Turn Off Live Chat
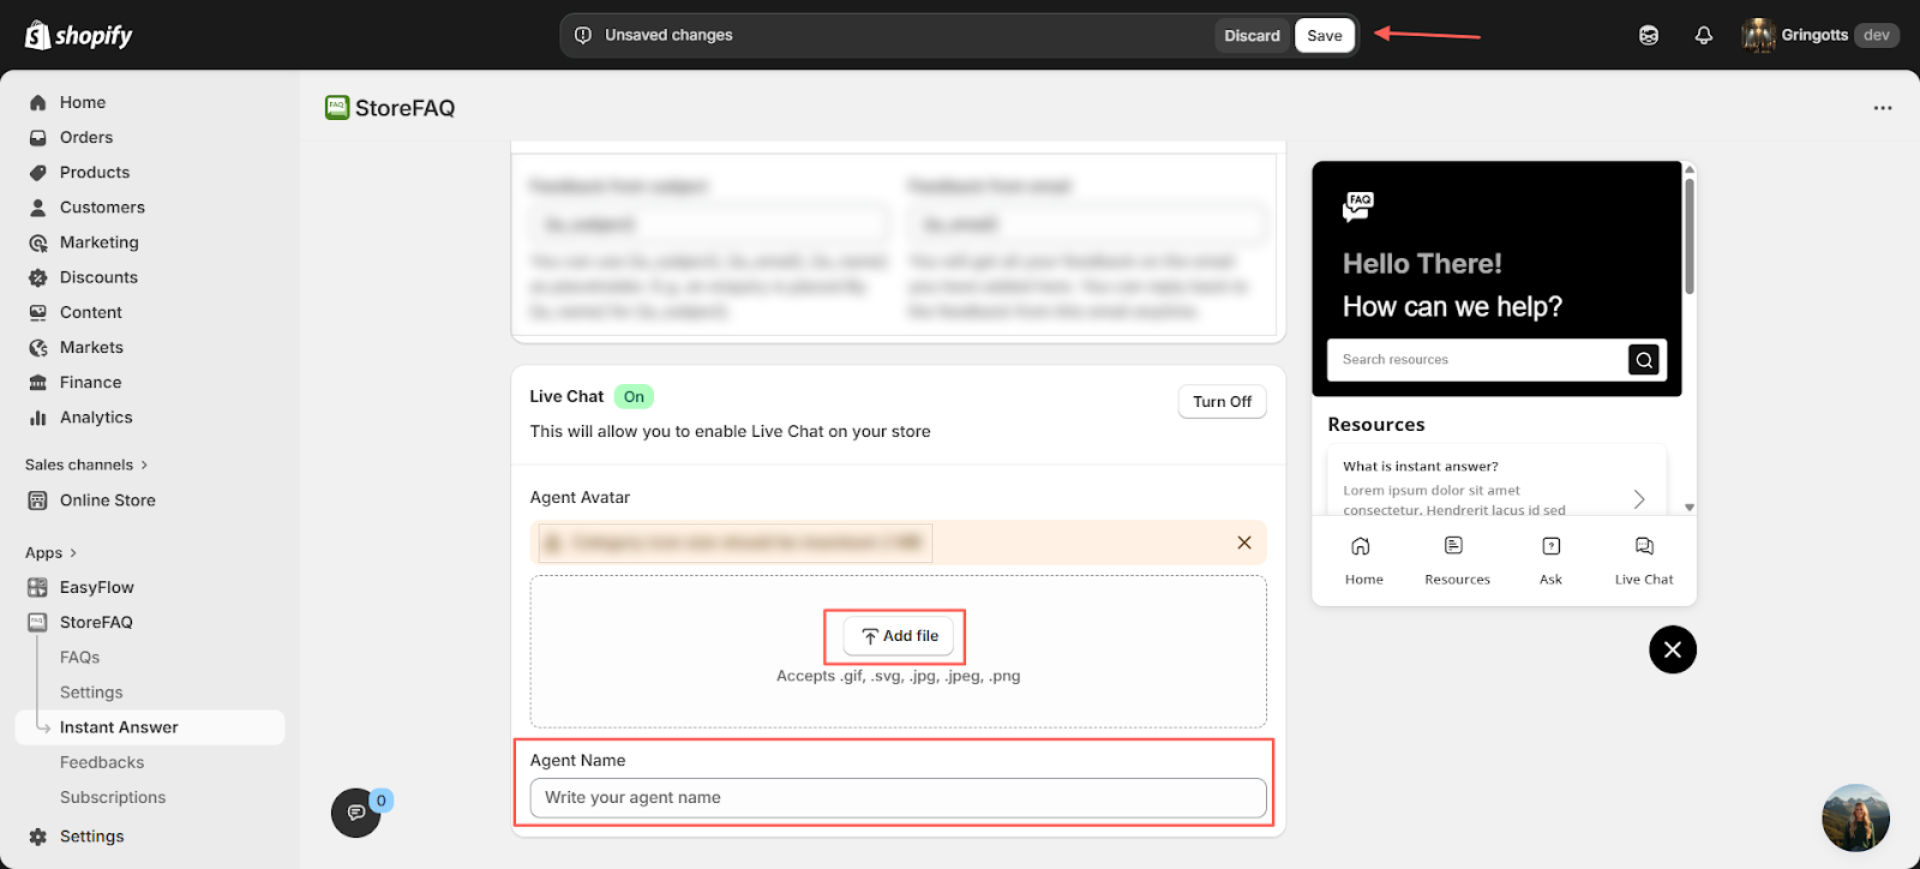The width and height of the screenshot is (1920, 869). point(1222,401)
